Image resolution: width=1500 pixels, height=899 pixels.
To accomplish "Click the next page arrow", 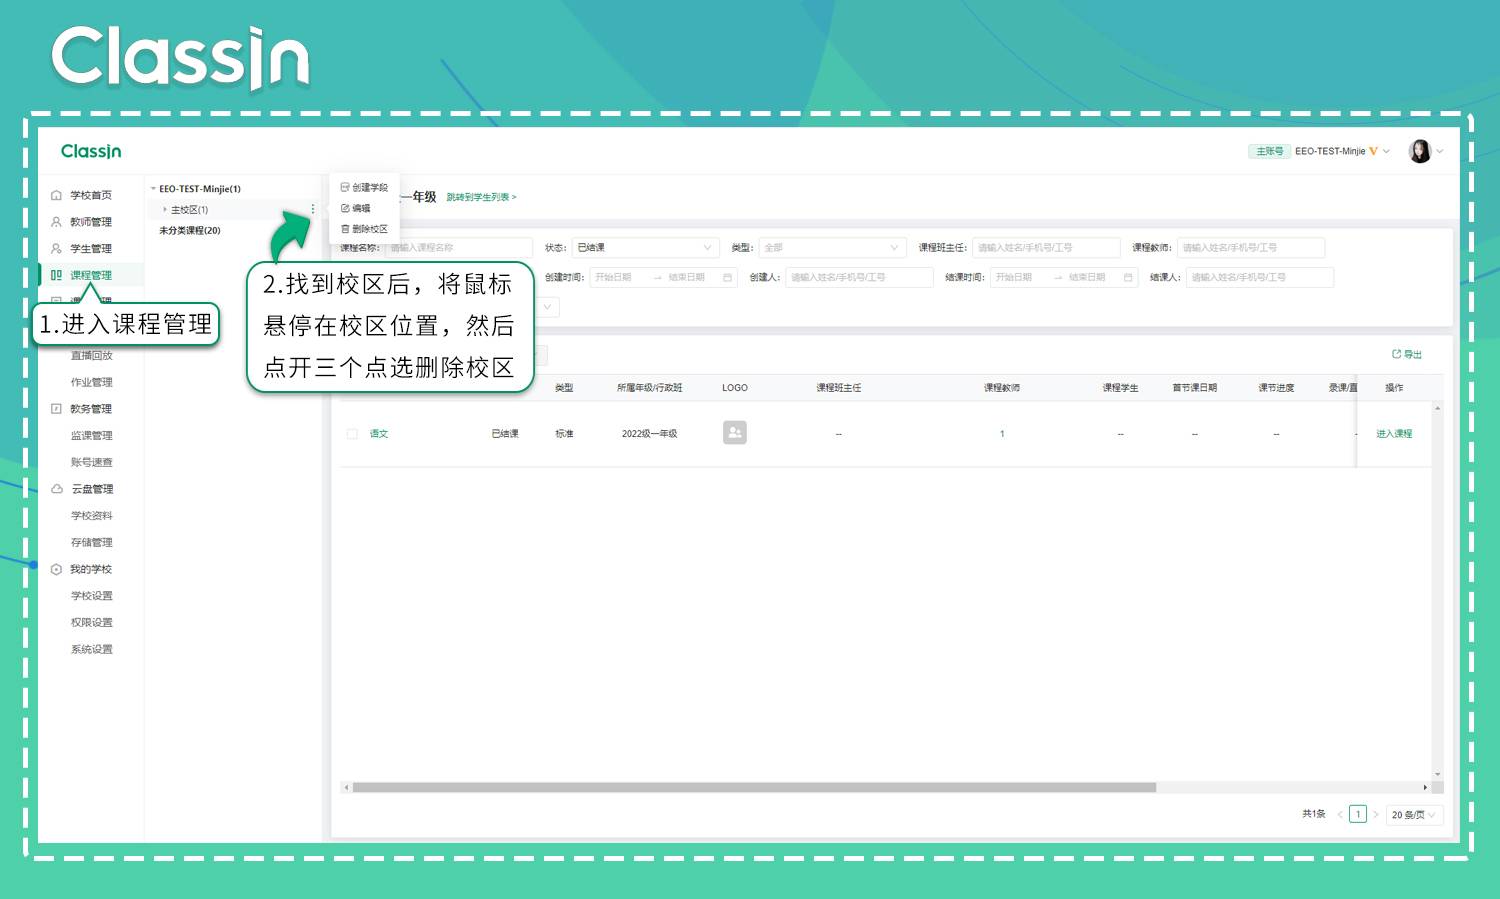I will tap(1376, 814).
